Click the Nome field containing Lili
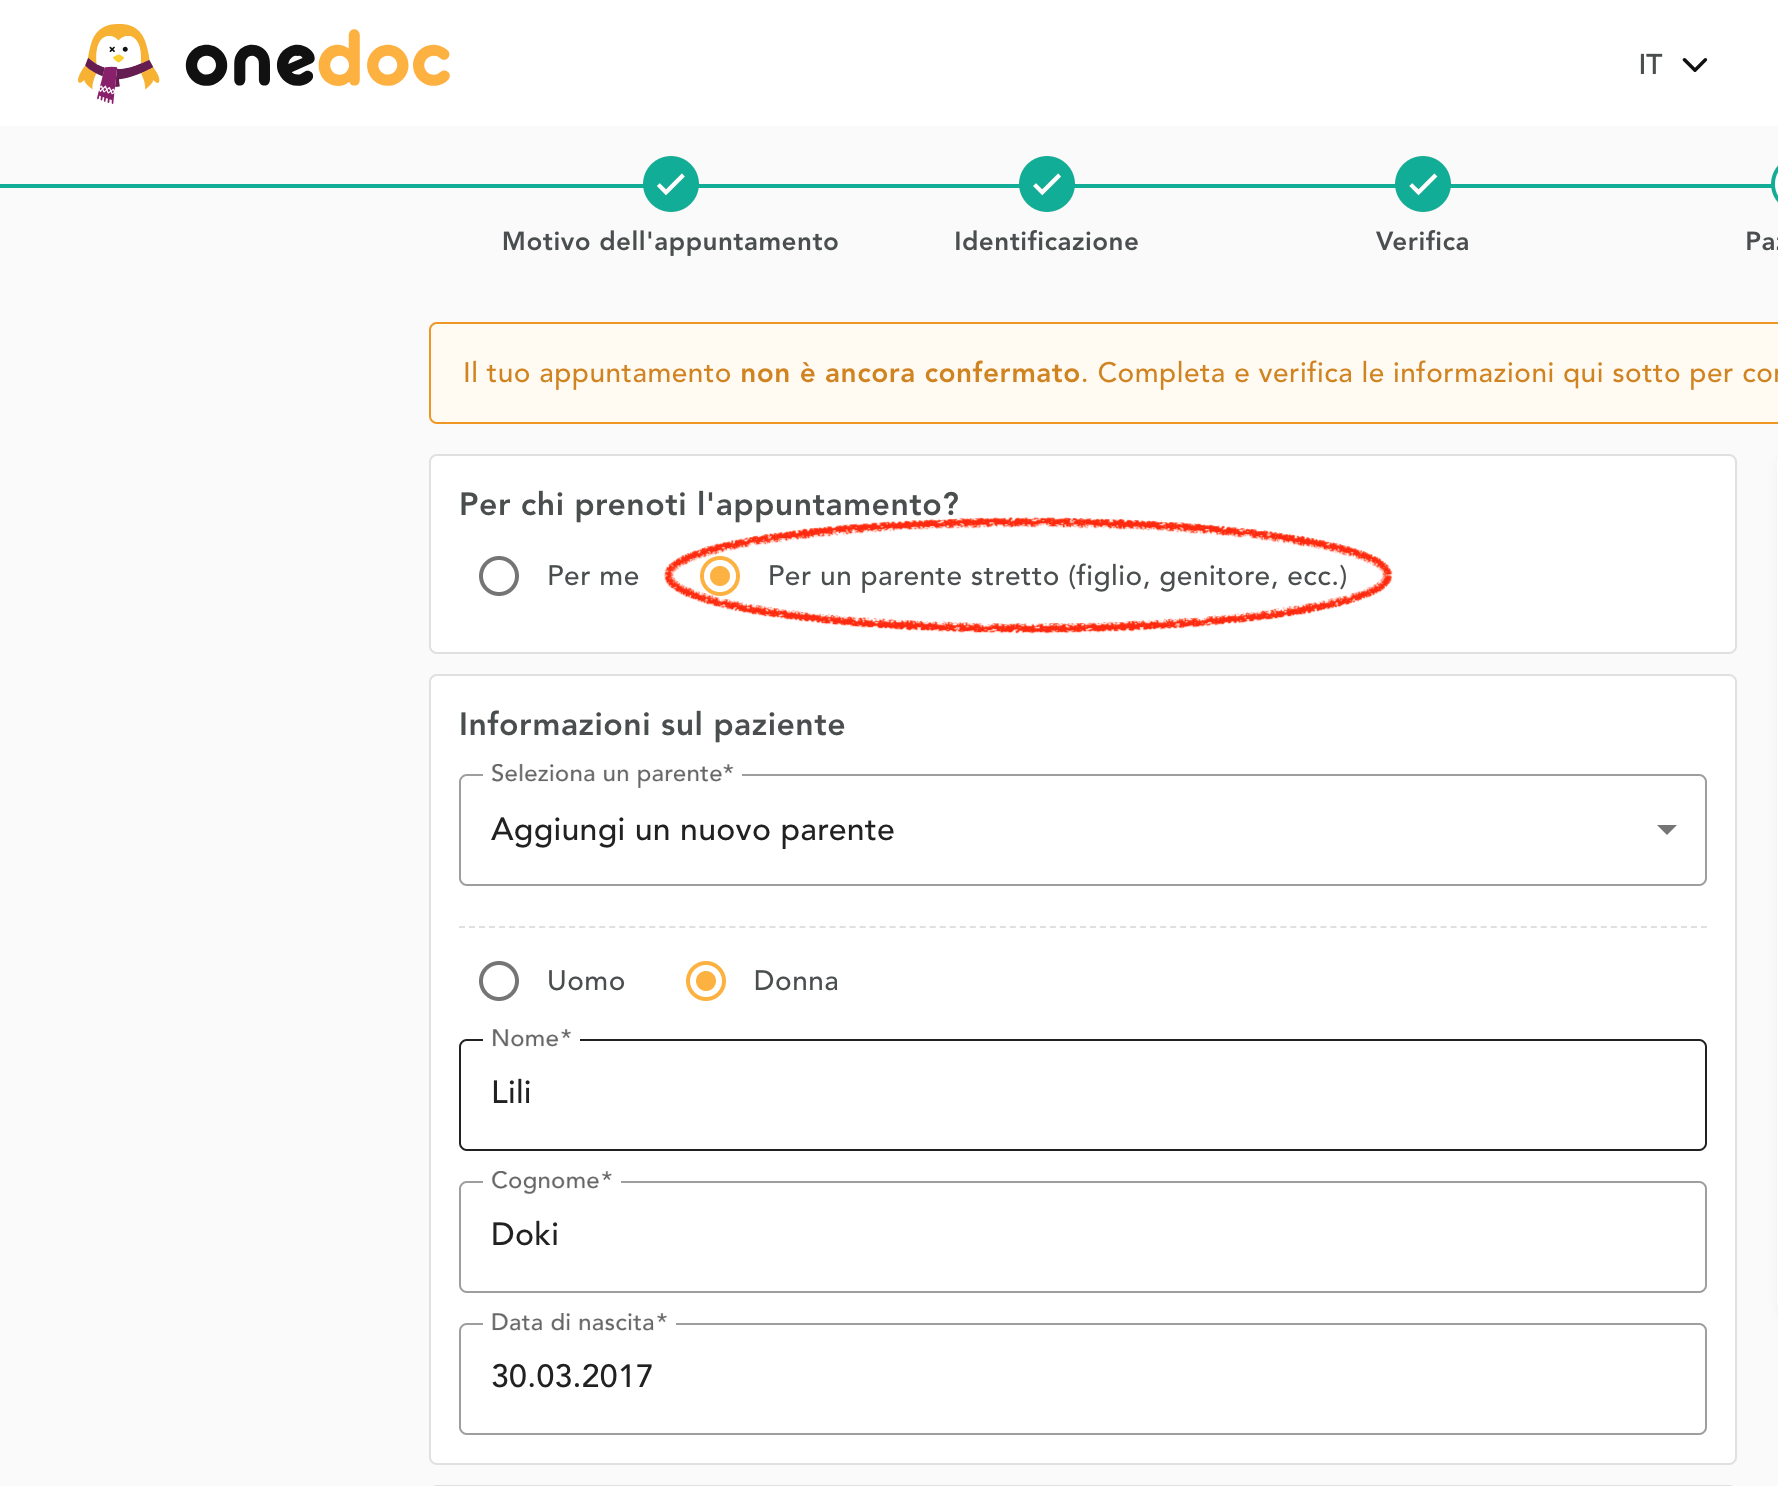1778x1486 pixels. pos(1082,1094)
